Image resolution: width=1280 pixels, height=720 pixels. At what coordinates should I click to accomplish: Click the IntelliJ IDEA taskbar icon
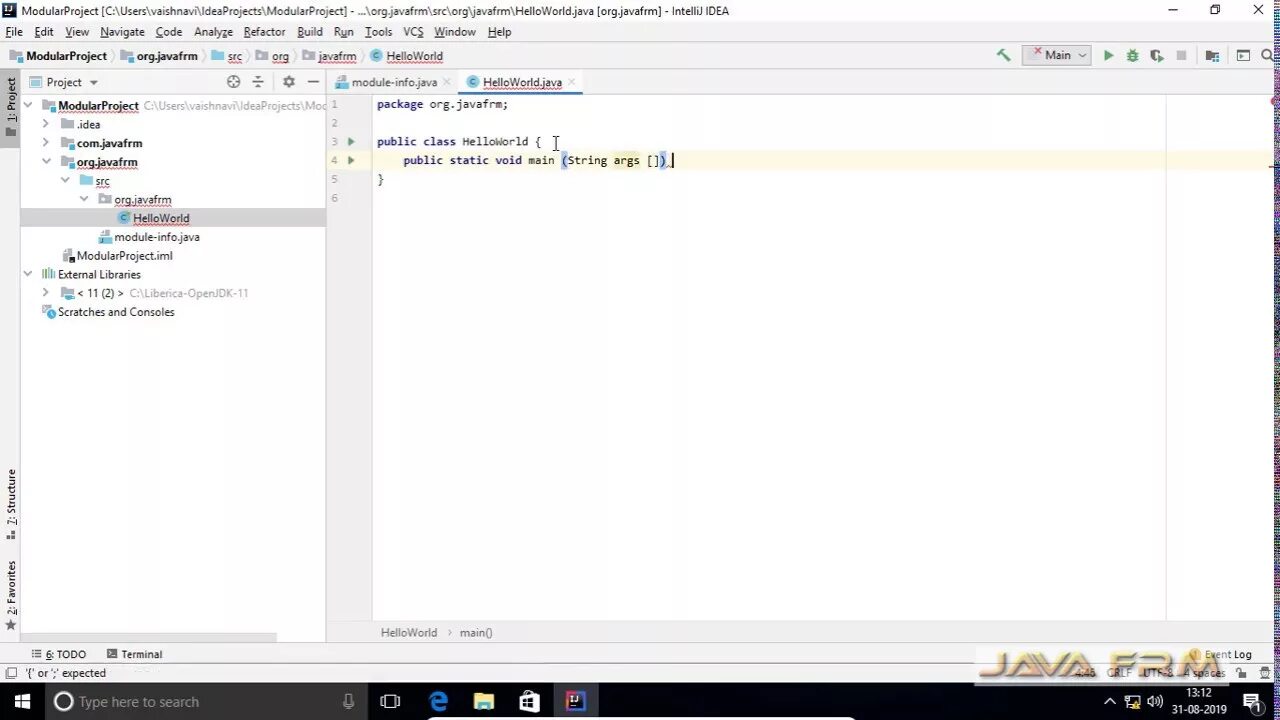click(575, 702)
